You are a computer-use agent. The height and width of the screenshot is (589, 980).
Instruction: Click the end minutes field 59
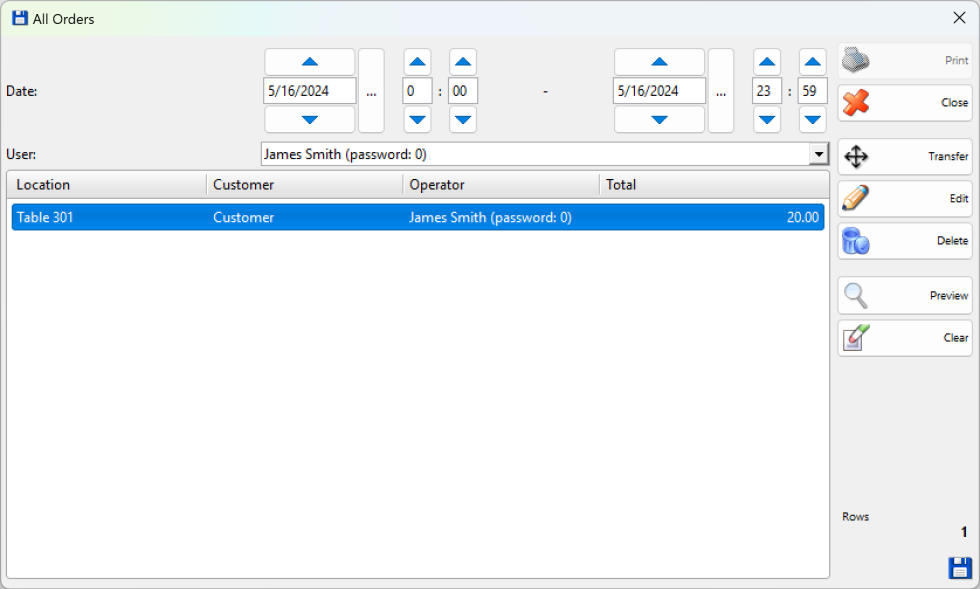point(812,91)
